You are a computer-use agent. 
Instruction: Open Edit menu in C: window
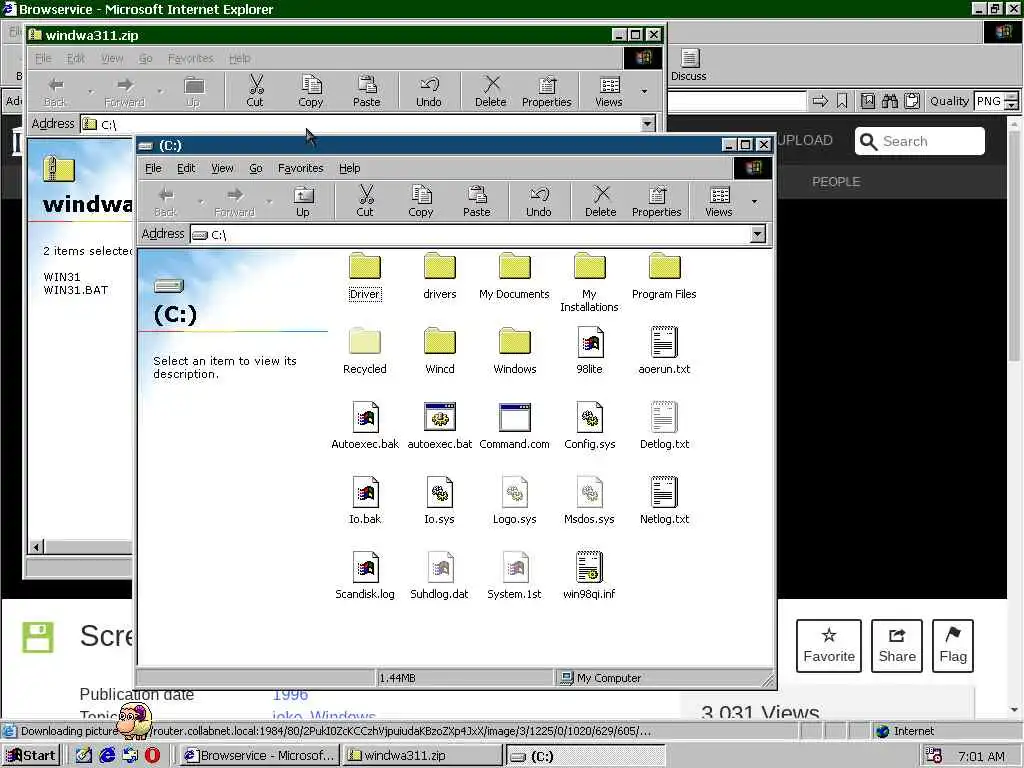pyautogui.click(x=186, y=168)
